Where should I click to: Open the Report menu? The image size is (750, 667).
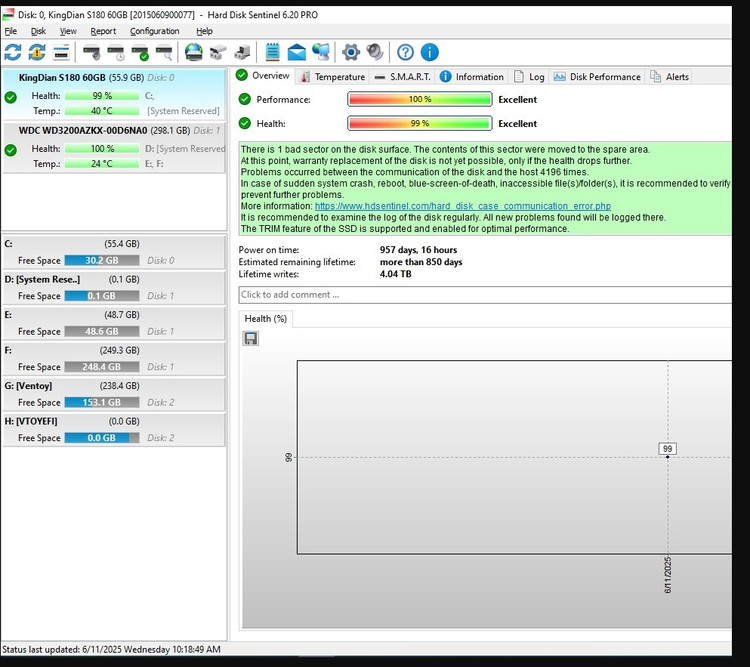pos(103,31)
